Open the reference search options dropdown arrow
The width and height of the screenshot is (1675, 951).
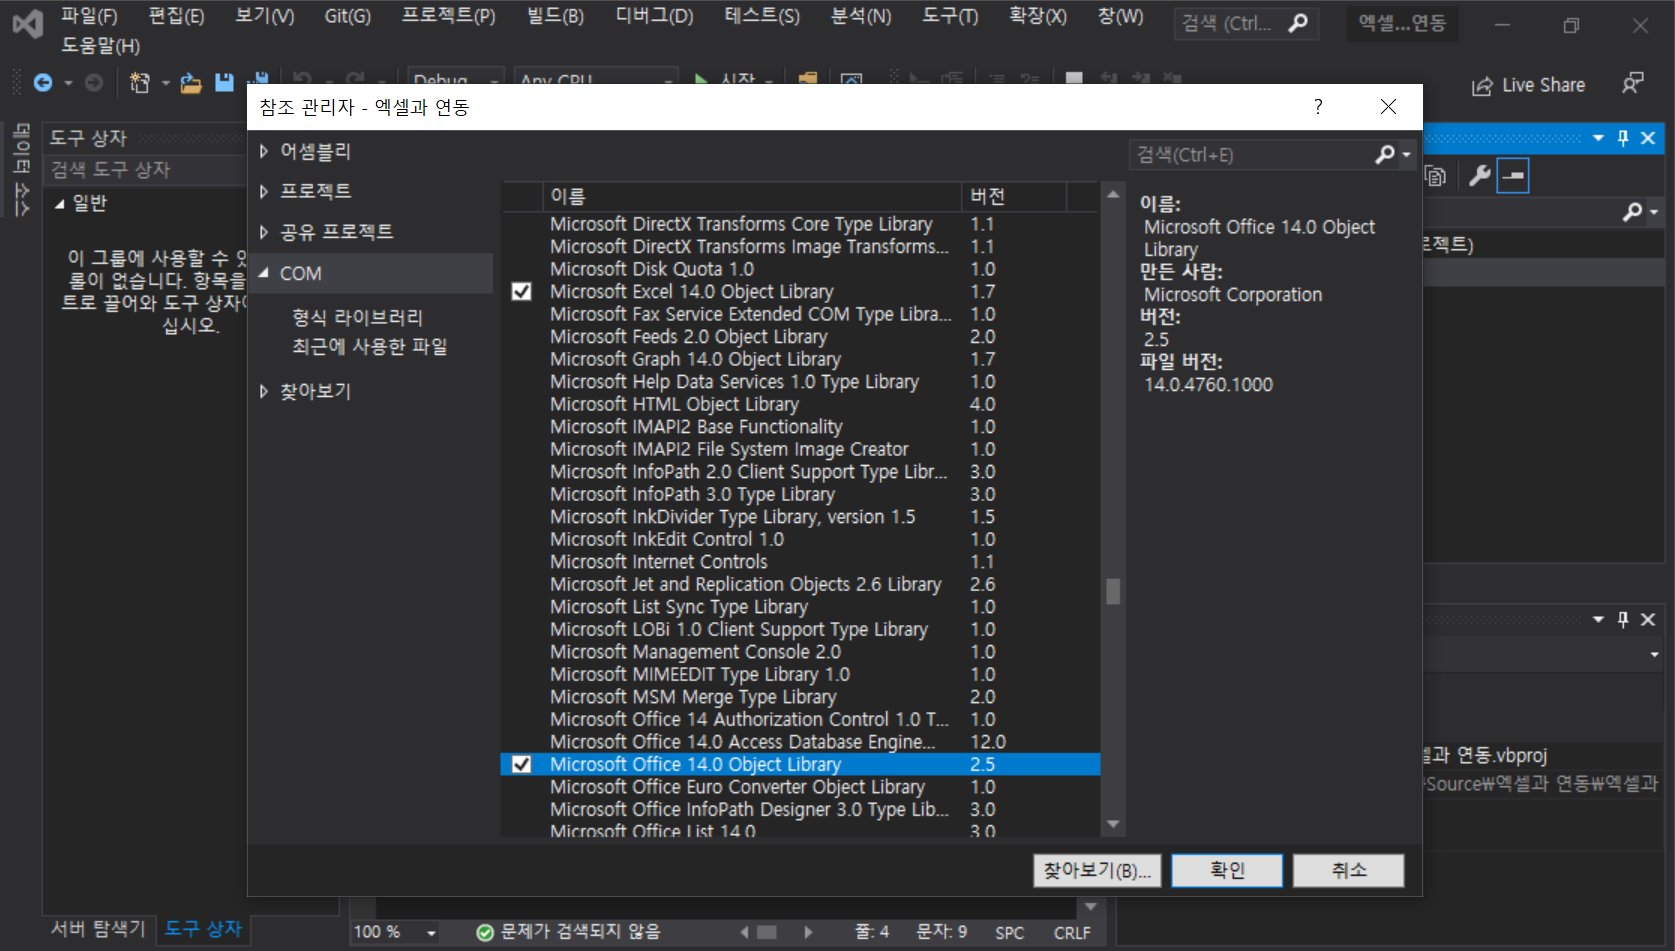click(x=1406, y=154)
